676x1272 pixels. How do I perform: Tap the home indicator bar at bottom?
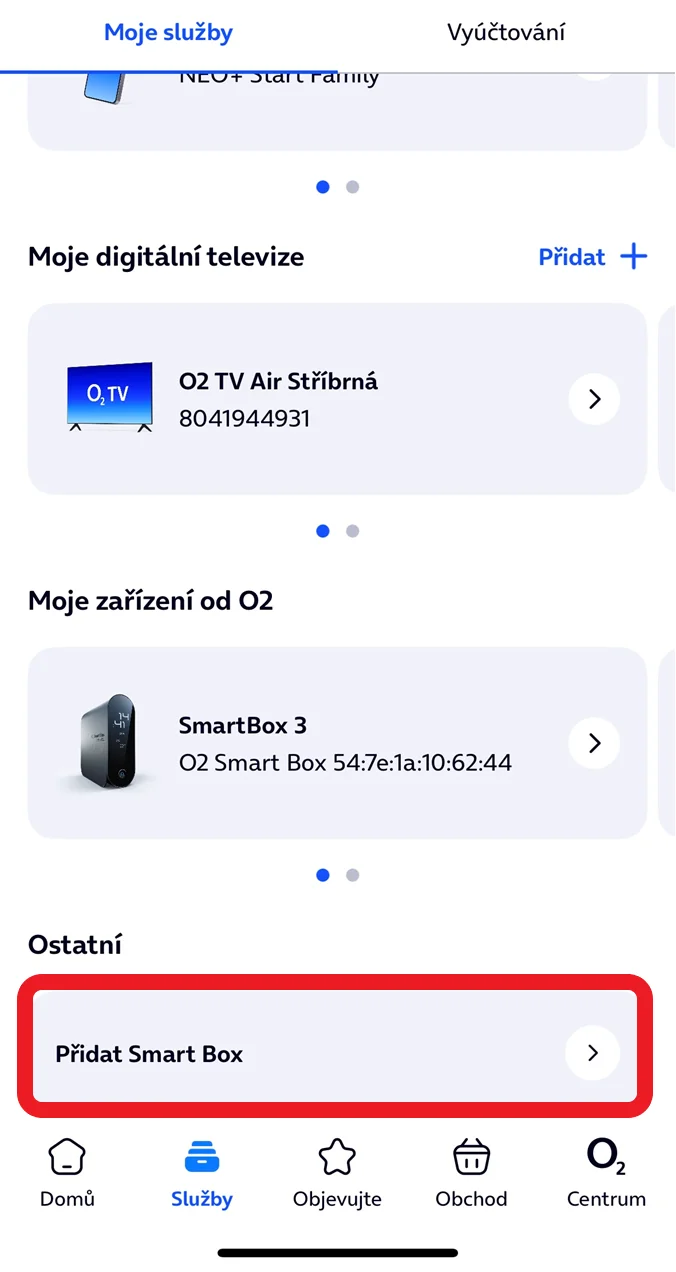338,1251
